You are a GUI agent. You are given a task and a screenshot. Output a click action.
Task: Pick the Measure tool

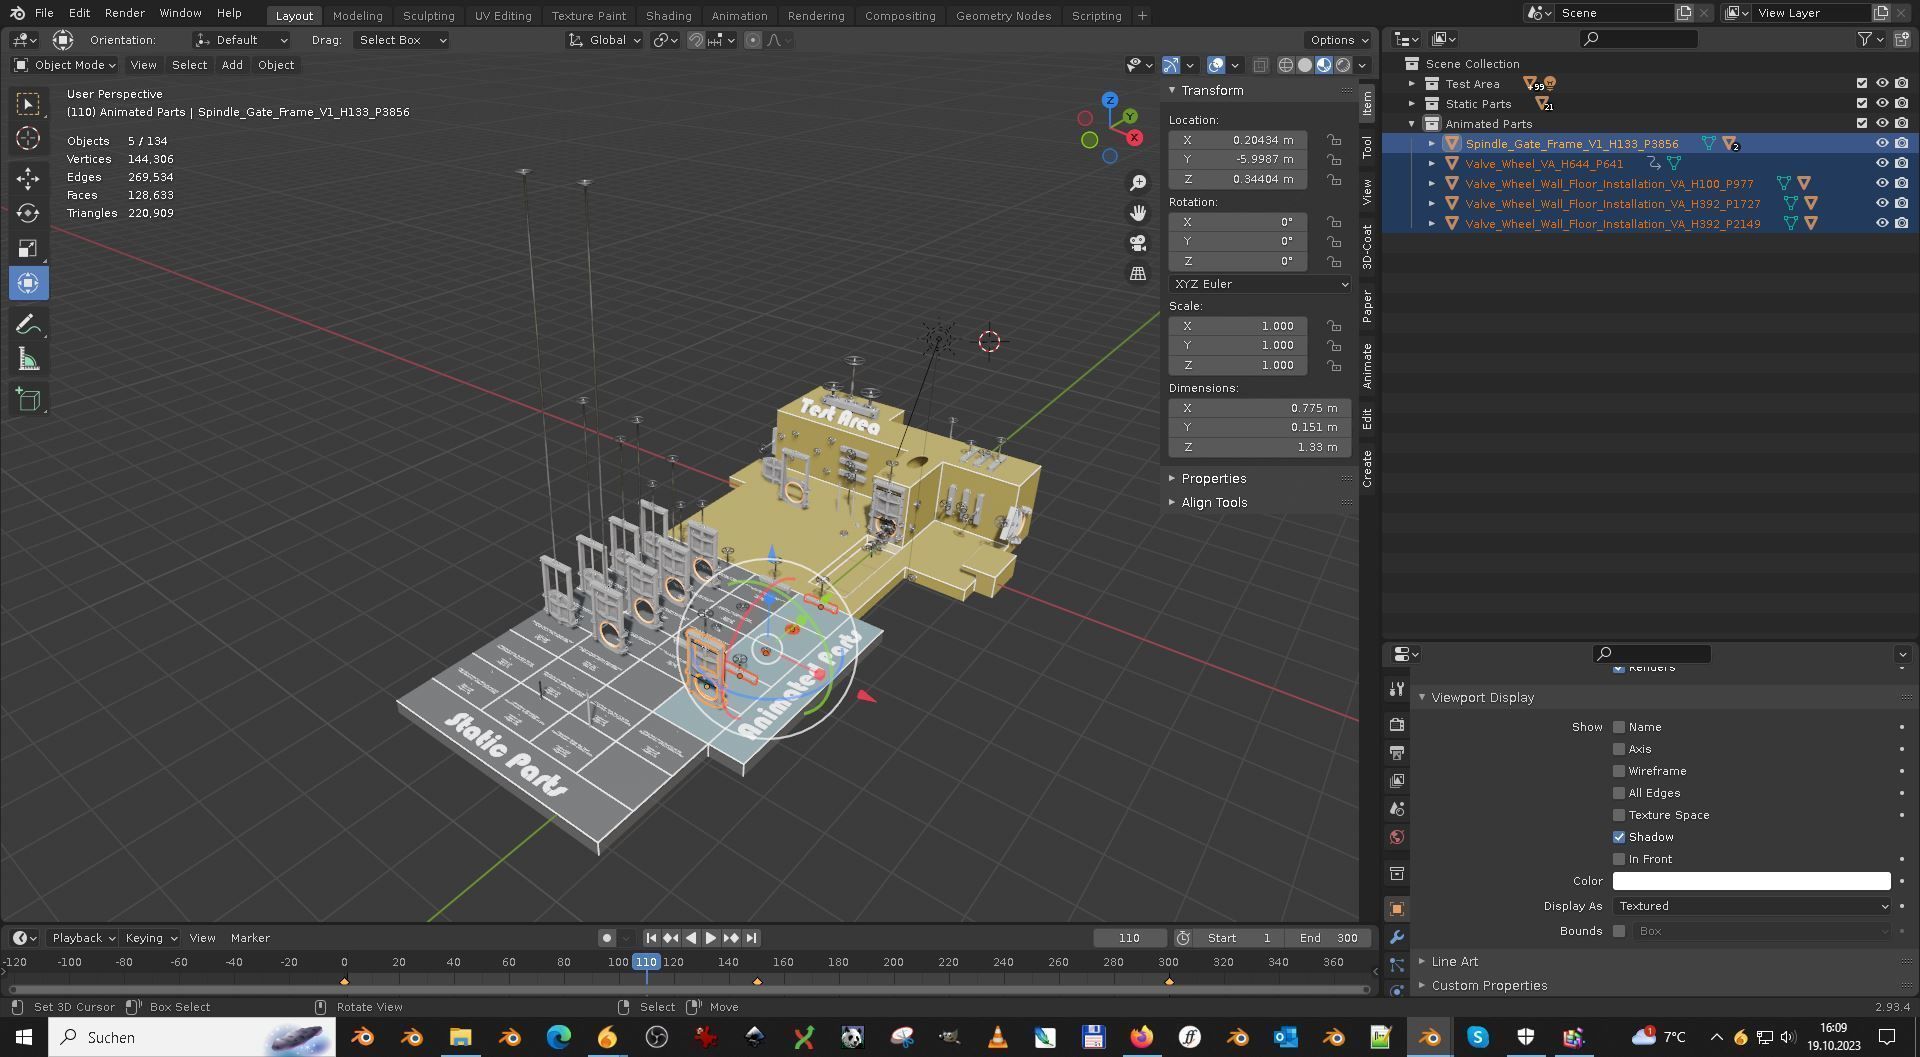tap(28, 359)
